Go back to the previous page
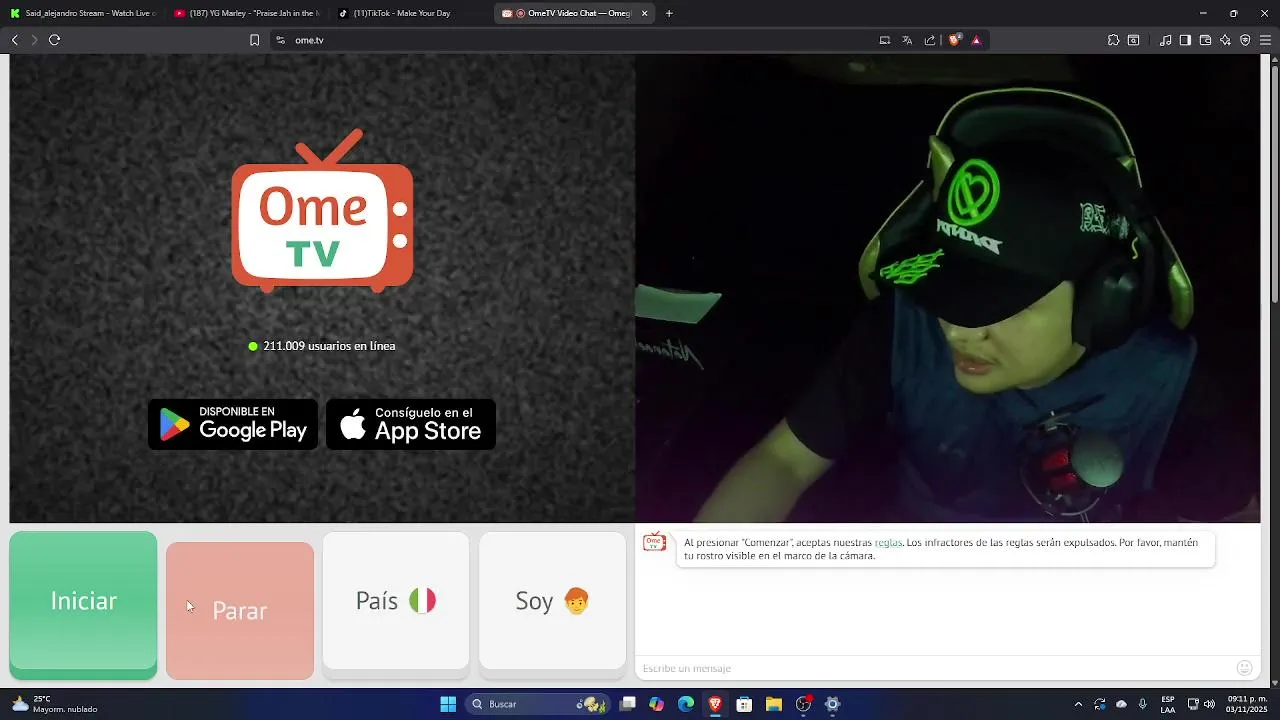The height and width of the screenshot is (720, 1280). (x=15, y=40)
